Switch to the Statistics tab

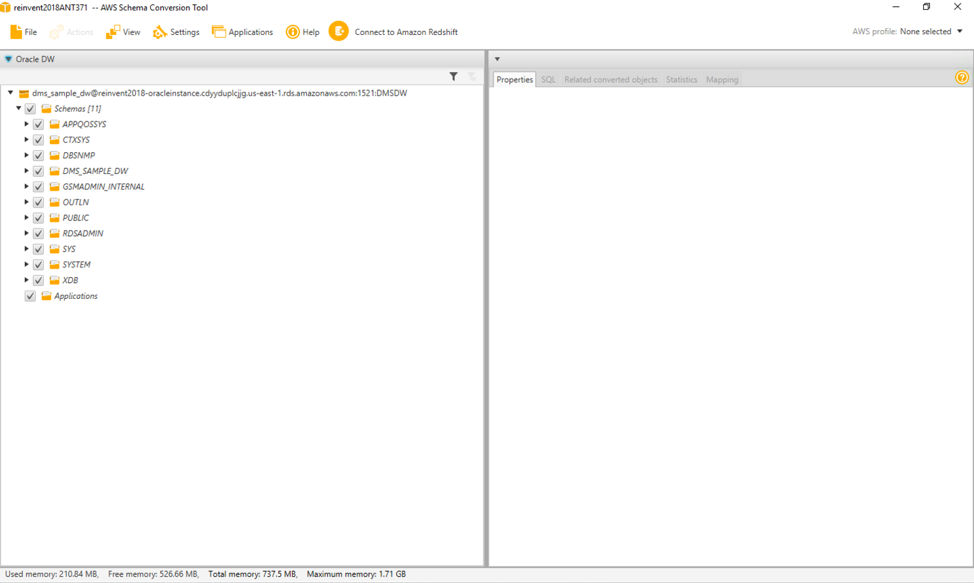click(681, 79)
